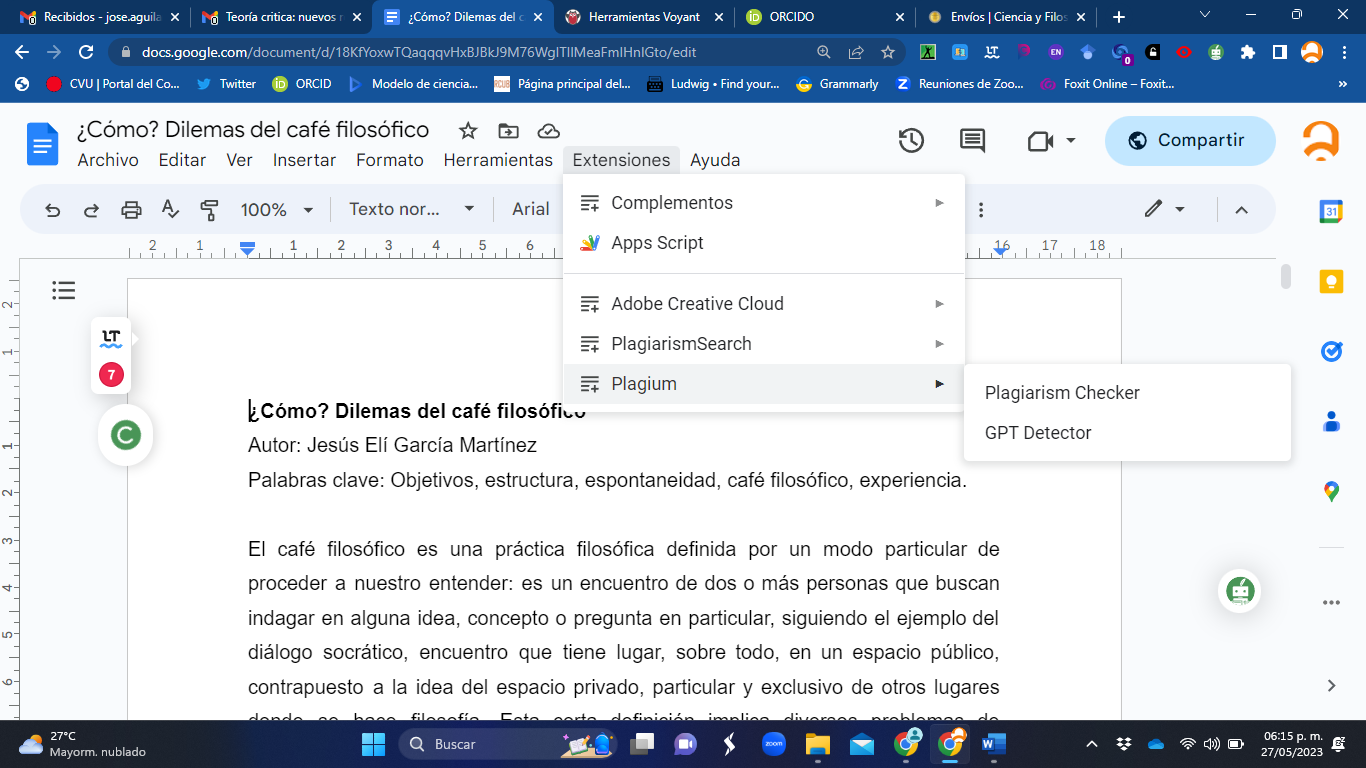Open the Complementos submenu

763,203
